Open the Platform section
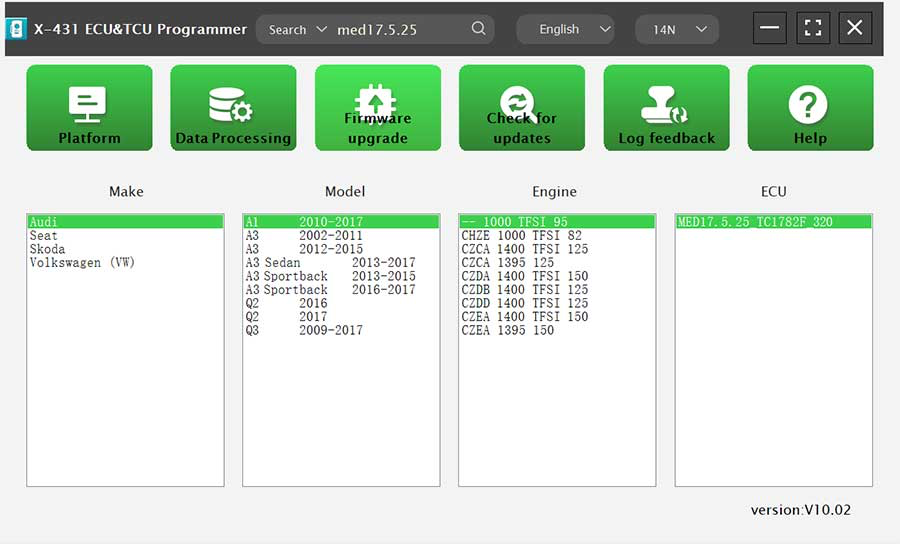This screenshot has width=900, height=544. [x=89, y=108]
